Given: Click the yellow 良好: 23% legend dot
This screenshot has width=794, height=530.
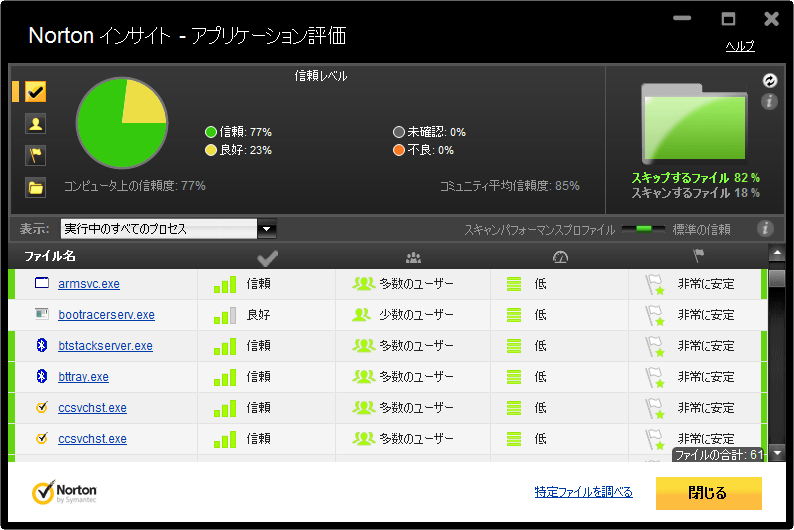Looking at the screenshot, I should [x=211, y=150].
